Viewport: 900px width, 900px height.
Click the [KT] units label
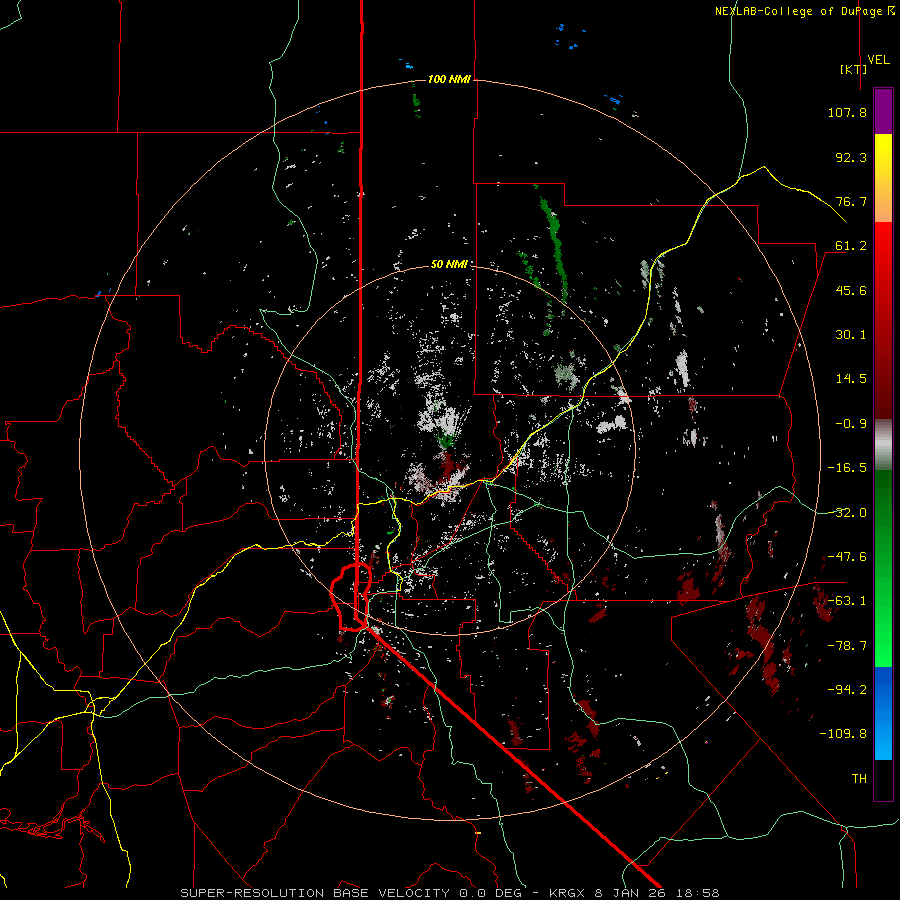pyautogui.click(x=853, y=69)
